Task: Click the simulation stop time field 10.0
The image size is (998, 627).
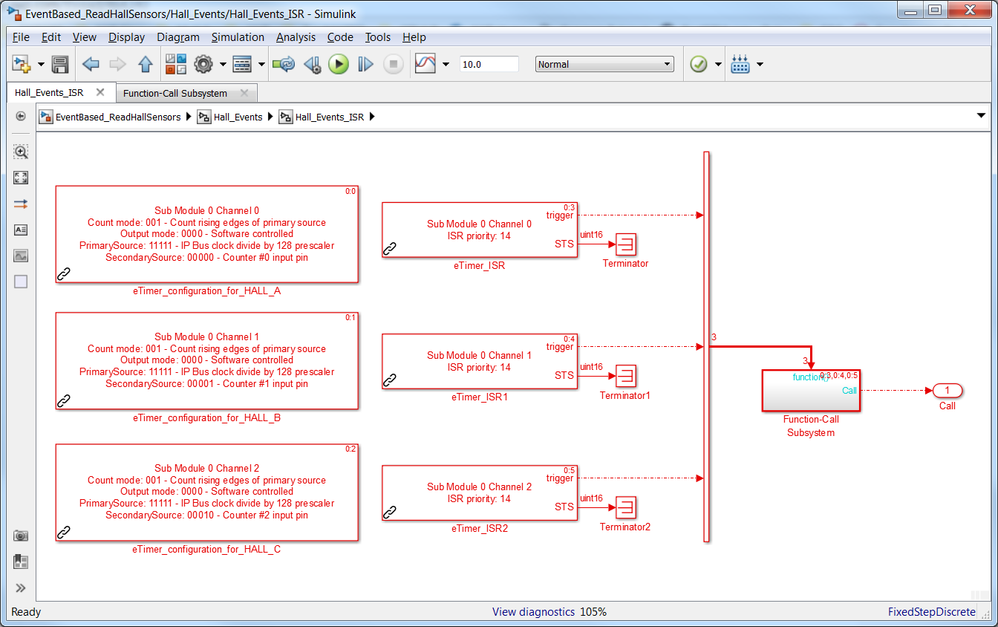Action: pos(489,64)
